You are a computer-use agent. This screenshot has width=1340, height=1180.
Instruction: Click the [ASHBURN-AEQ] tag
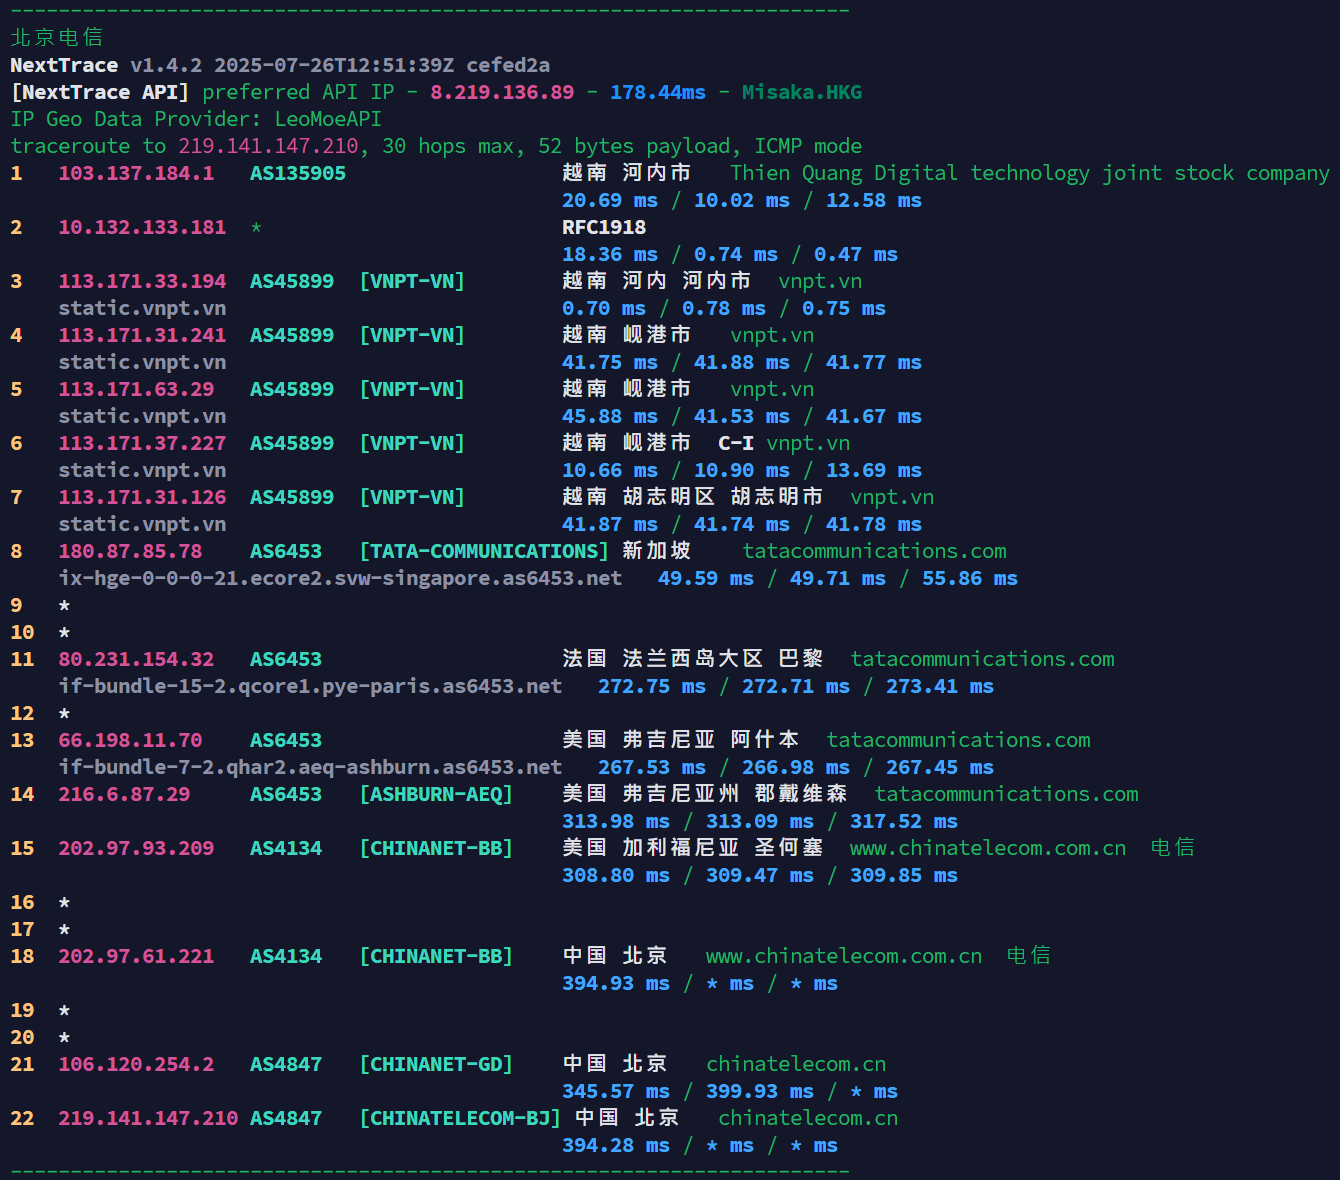click(436, 794)
